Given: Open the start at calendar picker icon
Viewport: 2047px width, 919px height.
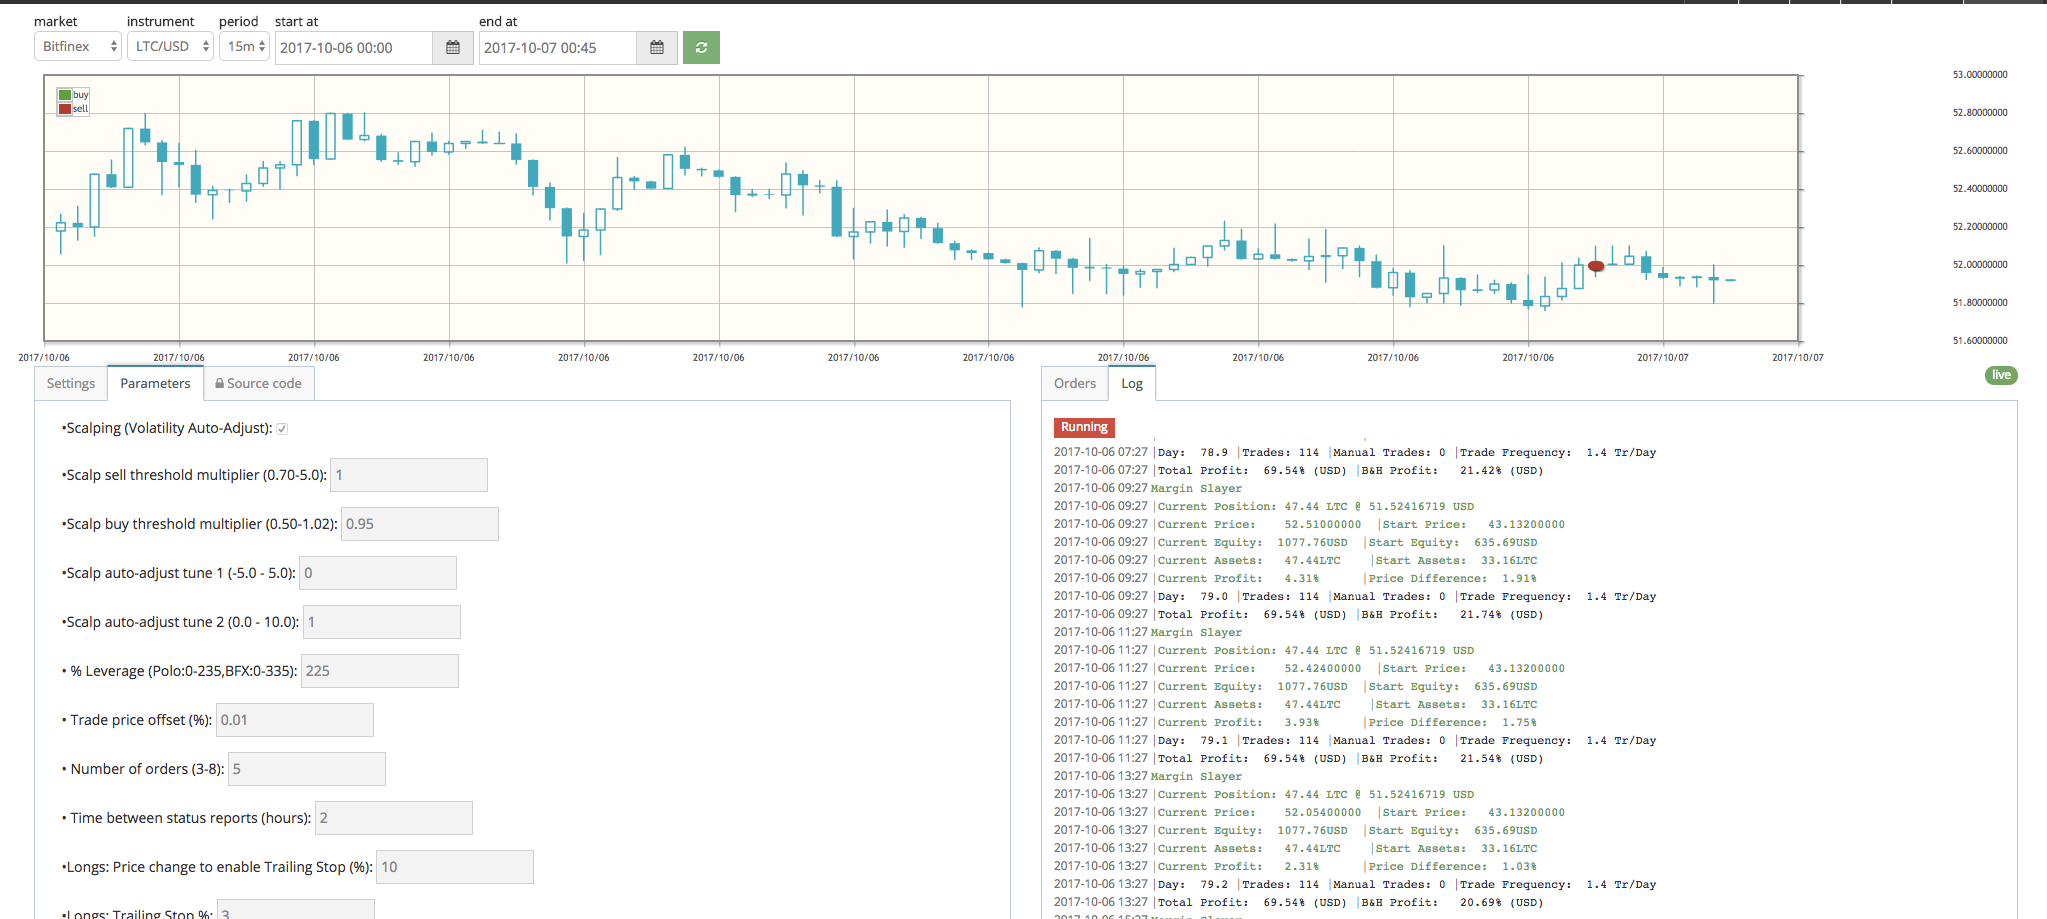Looking at the screenshot, I should [x=453, y=48].
